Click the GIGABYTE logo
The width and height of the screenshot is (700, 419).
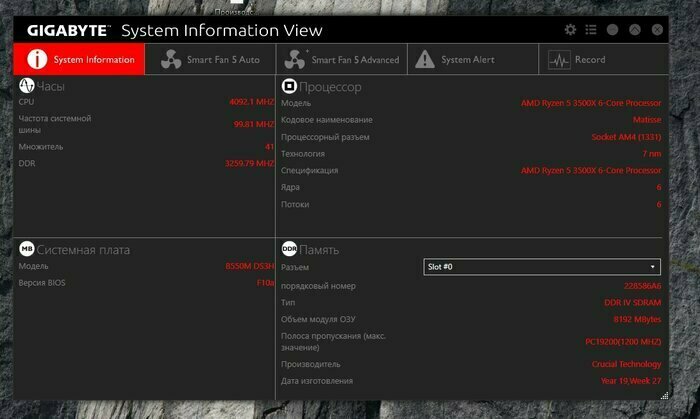point(68,30)
